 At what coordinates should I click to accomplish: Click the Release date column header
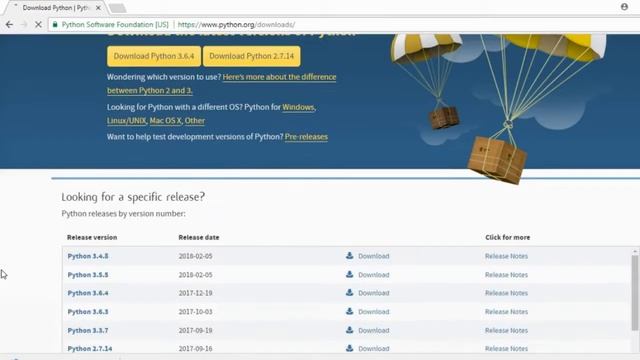199,237
